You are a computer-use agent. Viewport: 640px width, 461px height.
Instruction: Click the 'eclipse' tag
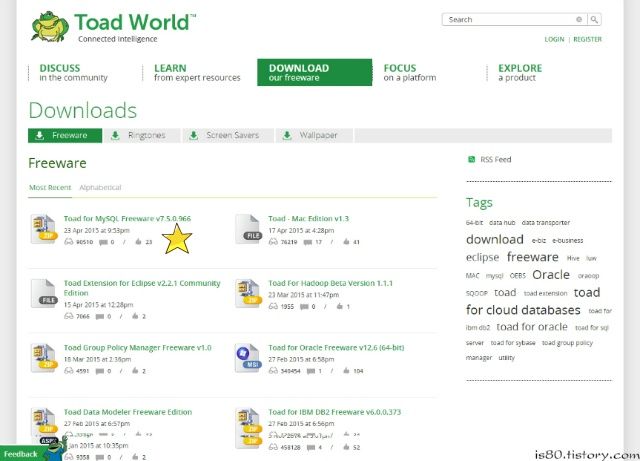(x=482, y=257)
